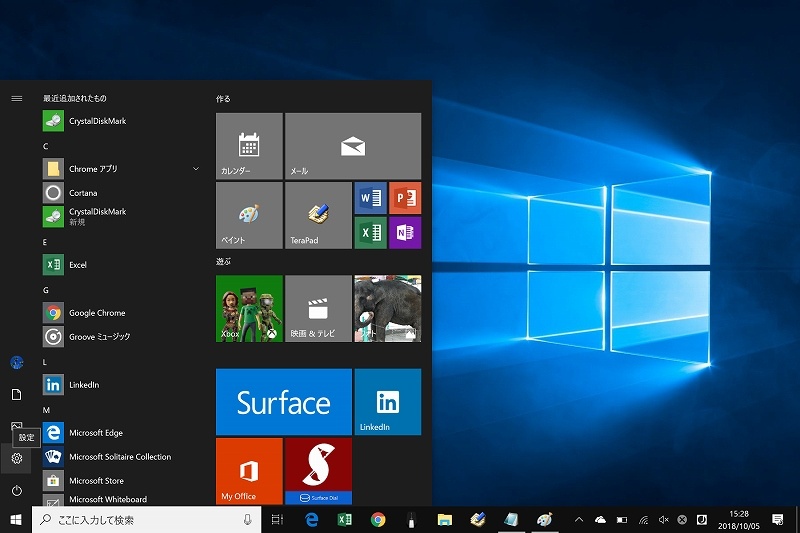Screen dimensions: 800x533
Task: Show hidden icons in the system tray
Action: click(578, 520)
